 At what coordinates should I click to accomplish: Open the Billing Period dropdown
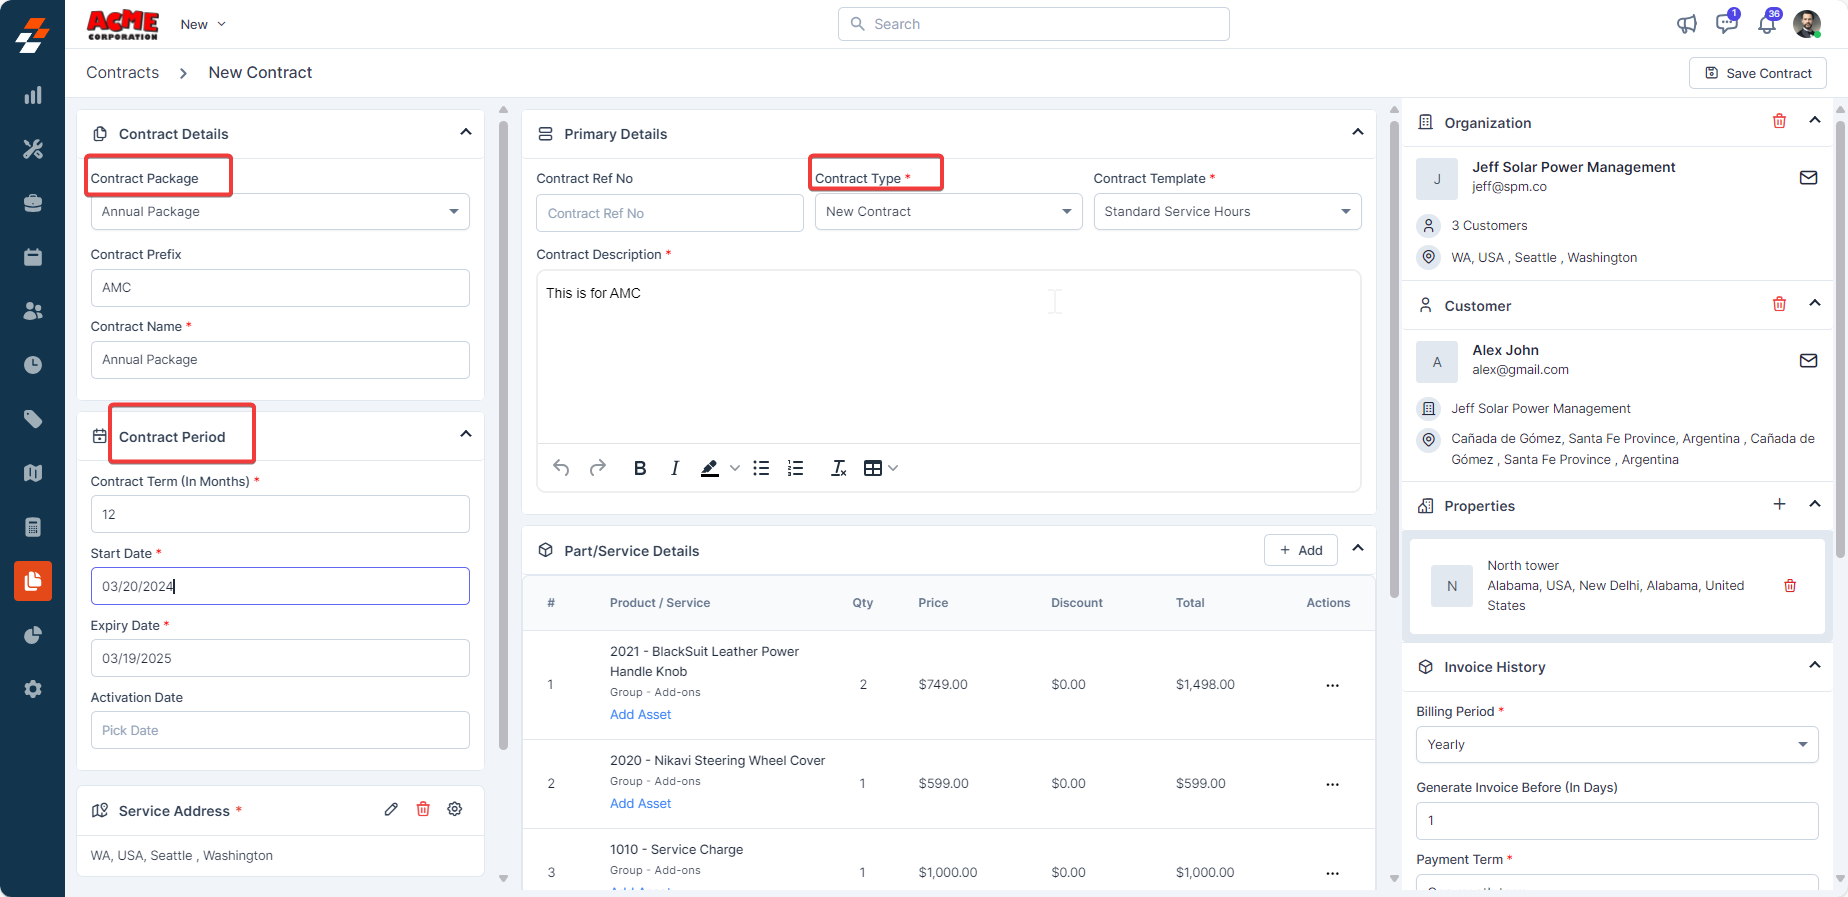(x=1616, y=745)
